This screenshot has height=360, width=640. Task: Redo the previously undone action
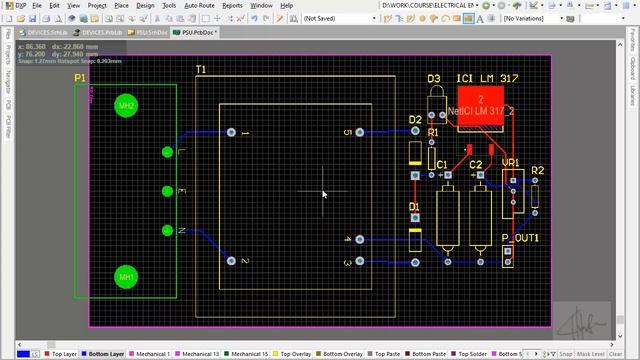point(266,18)
